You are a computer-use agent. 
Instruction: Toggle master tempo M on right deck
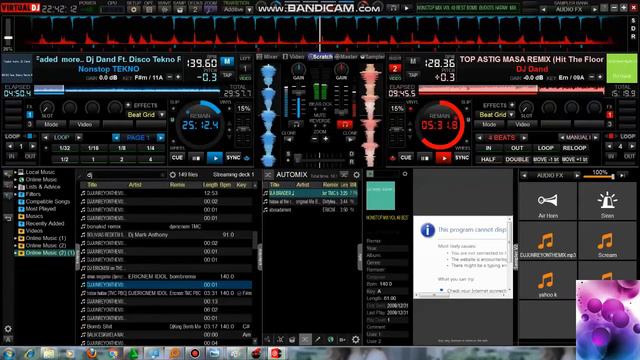click(x=413, y=61)
